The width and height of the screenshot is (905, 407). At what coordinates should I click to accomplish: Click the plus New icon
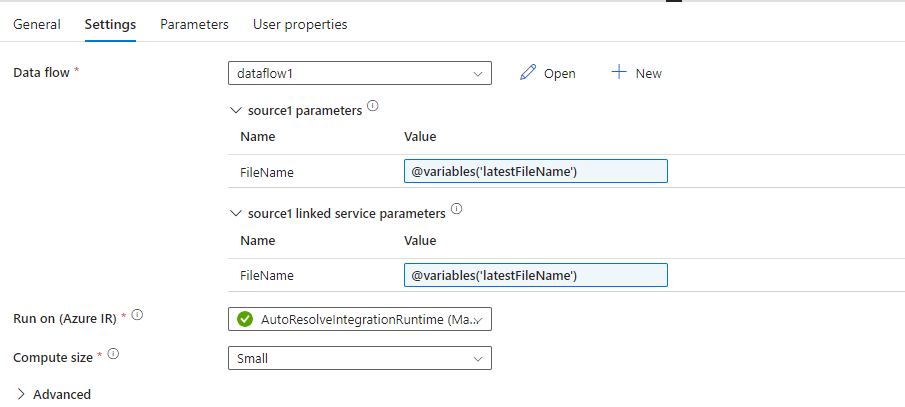tap(619, 73)
